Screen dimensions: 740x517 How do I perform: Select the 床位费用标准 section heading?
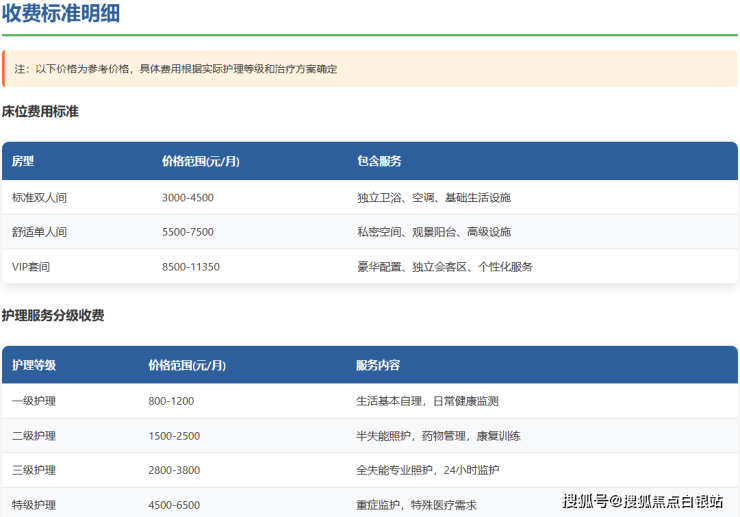[x=40, y=112]
